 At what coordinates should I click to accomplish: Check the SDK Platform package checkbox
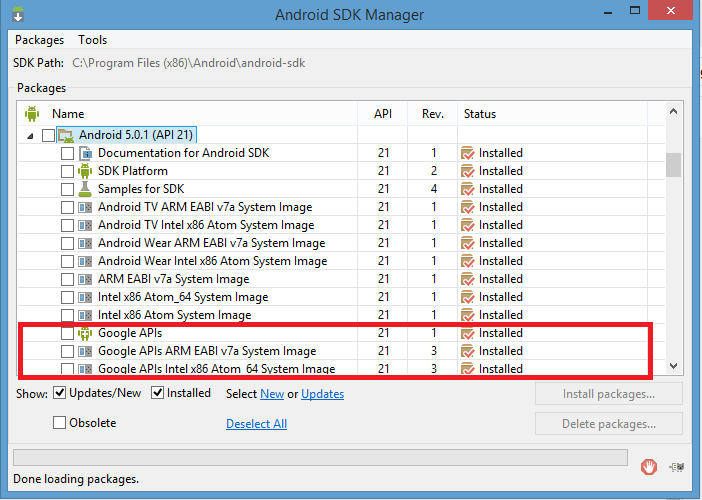click(67, 171)
